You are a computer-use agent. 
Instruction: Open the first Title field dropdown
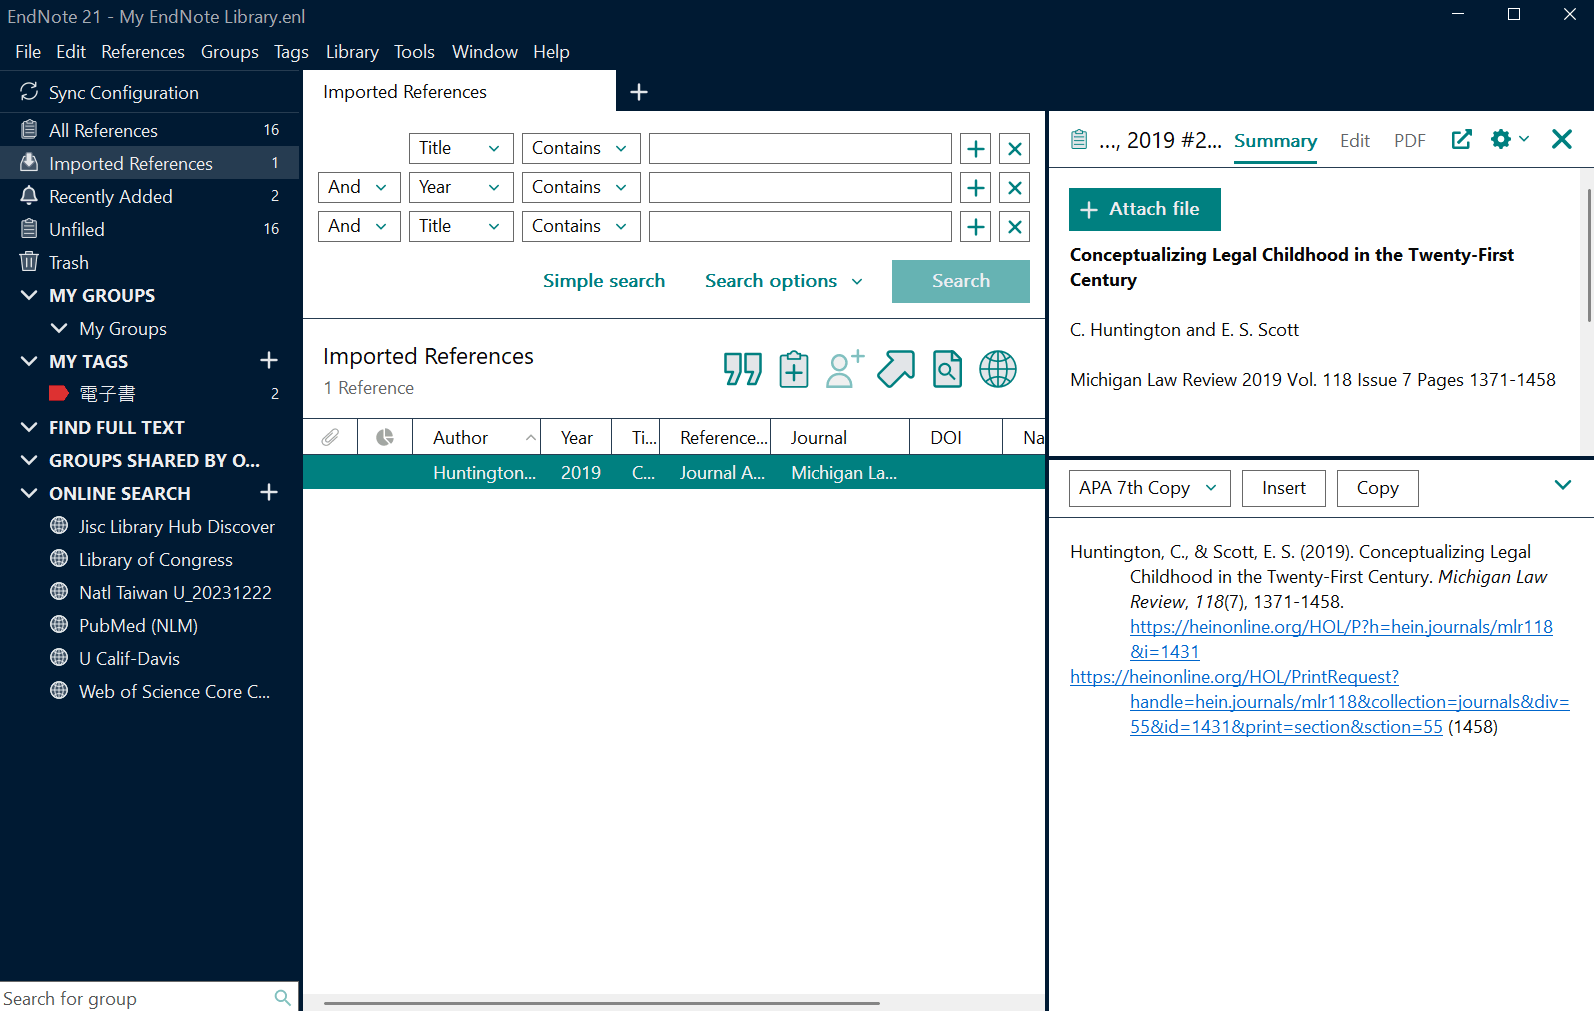point(461,148)
